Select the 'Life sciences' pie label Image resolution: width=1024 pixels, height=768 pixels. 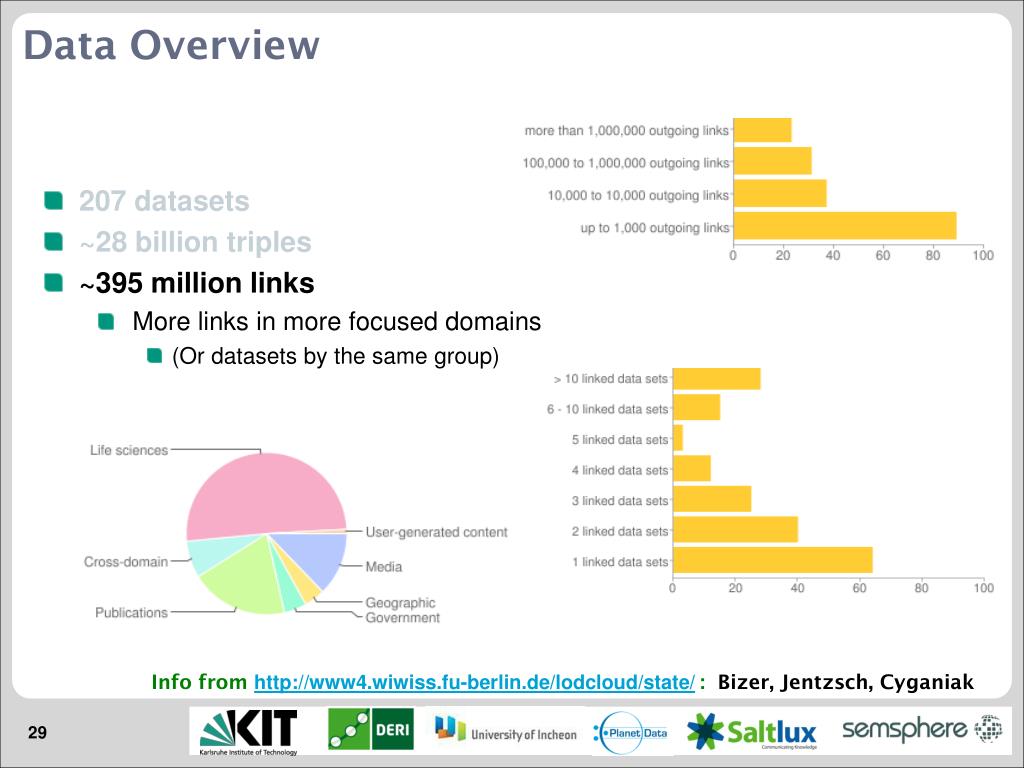129,451
